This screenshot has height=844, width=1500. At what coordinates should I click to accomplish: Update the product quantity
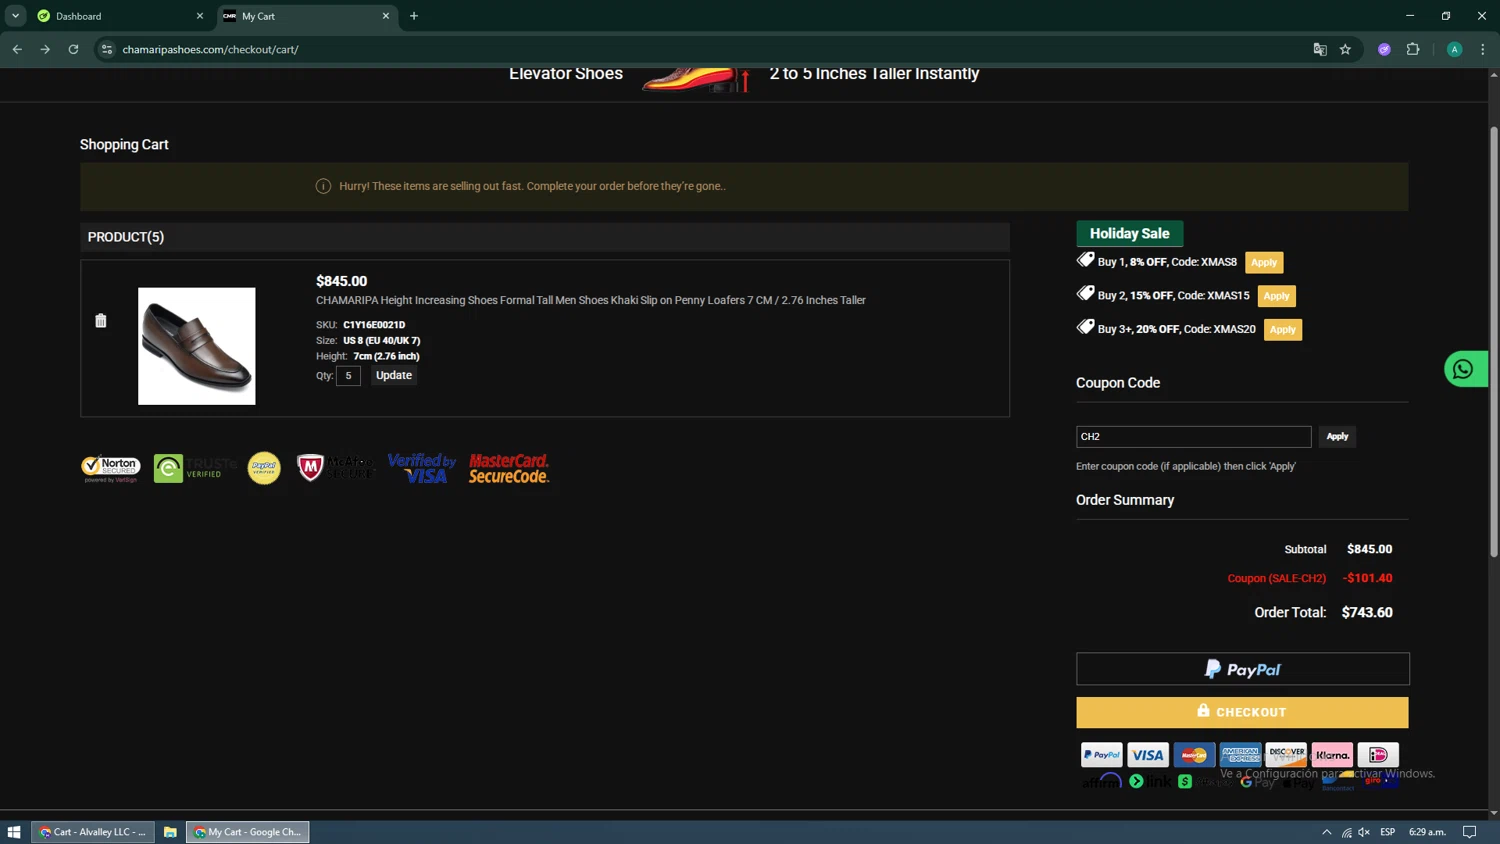pos(394,375)
